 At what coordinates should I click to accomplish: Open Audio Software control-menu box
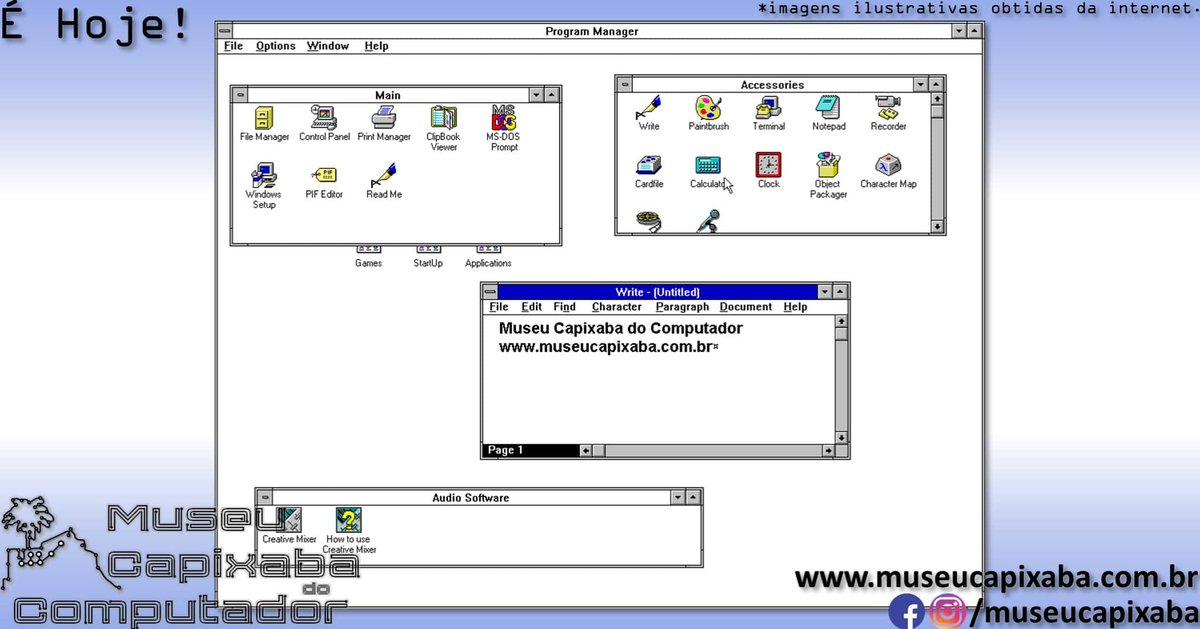coord(265,497)
